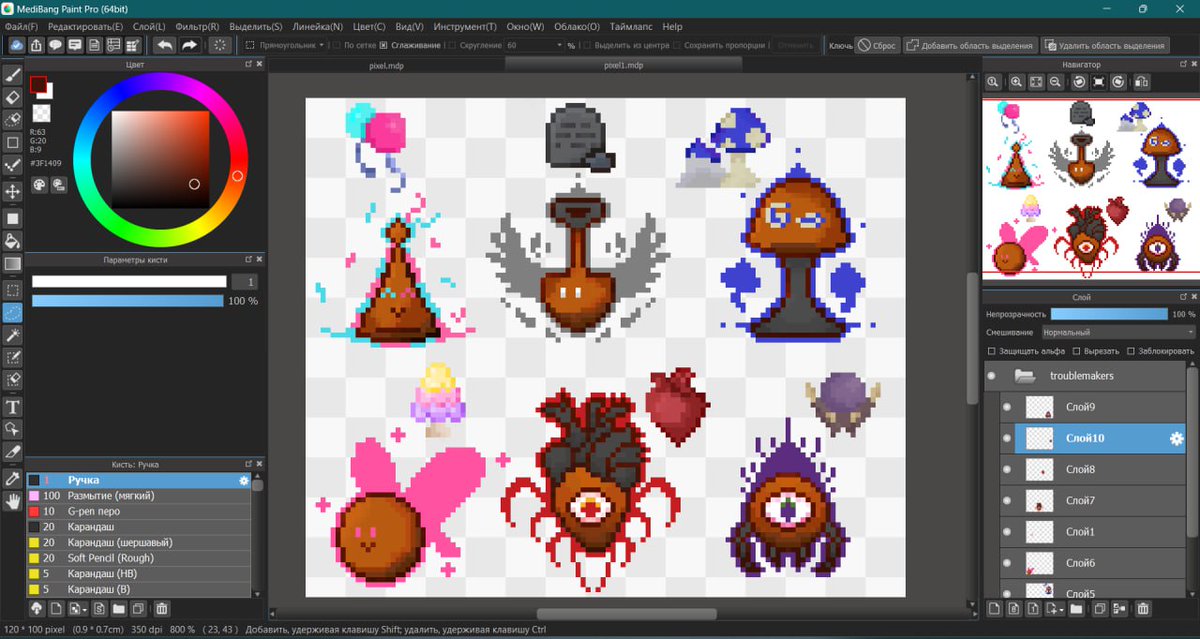This screenshot has width=1200, height=639.
Task: Select the Слой7 layer
Action: point(1093,500)
